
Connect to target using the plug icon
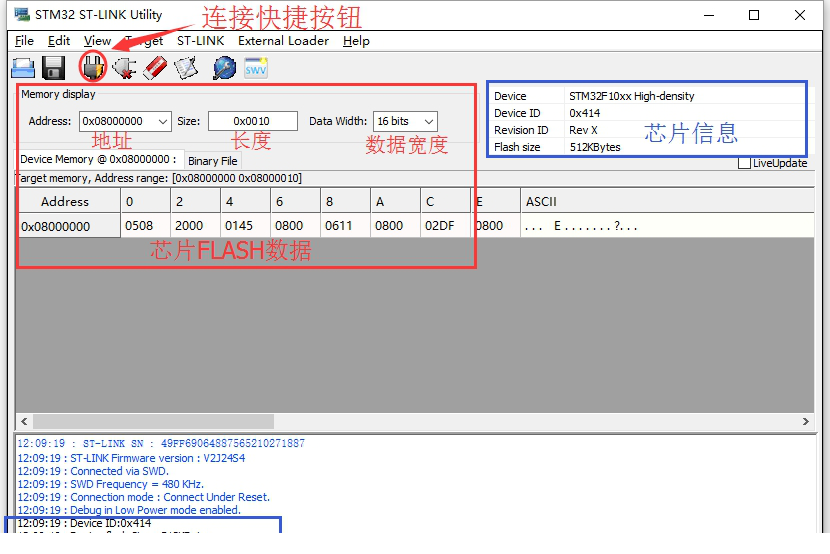click(x=93, y=67)
